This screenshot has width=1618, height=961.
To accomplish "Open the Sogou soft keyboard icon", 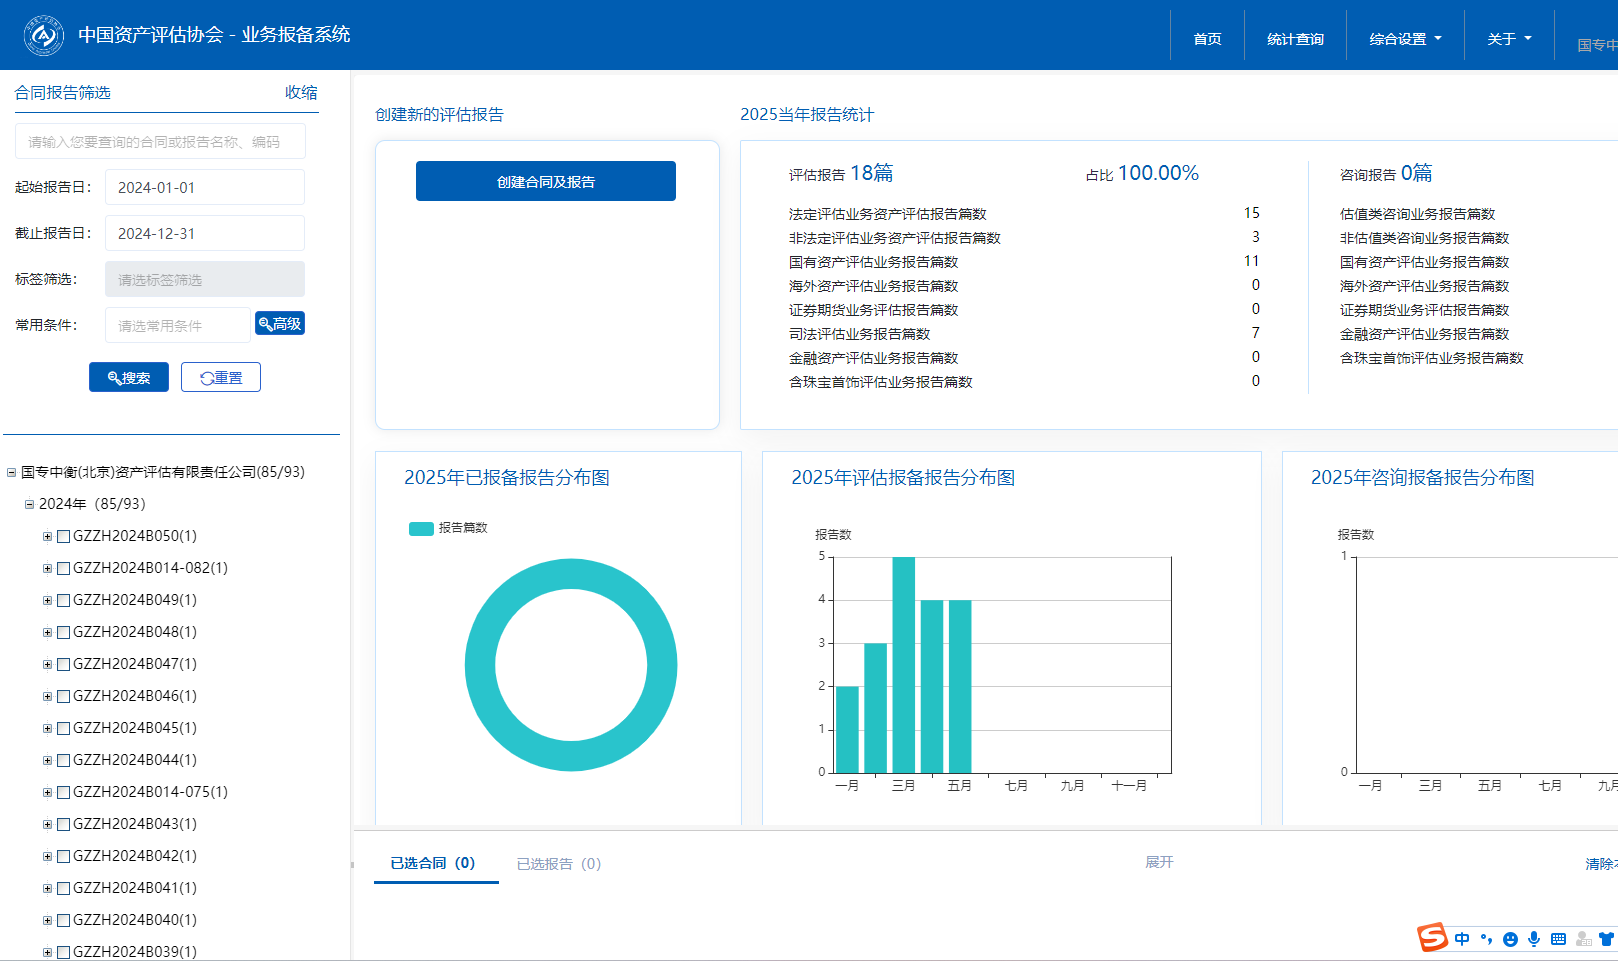I will pyautogui.click(x=1558, y=939).
